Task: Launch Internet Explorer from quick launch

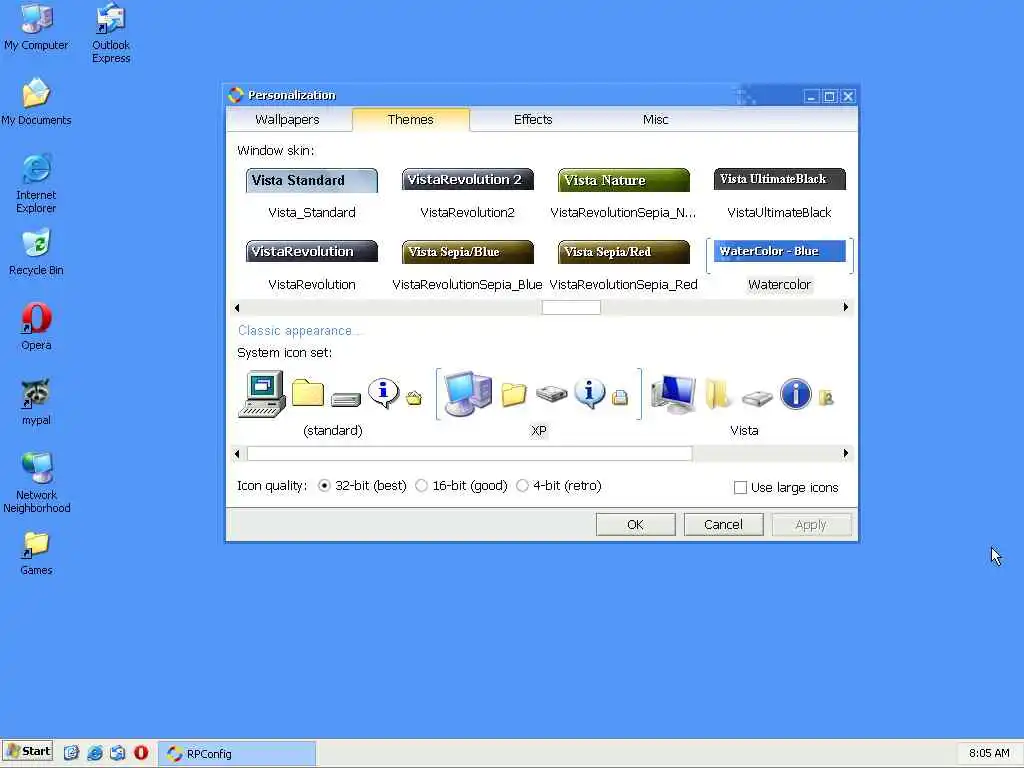Action: pos(95,753)
